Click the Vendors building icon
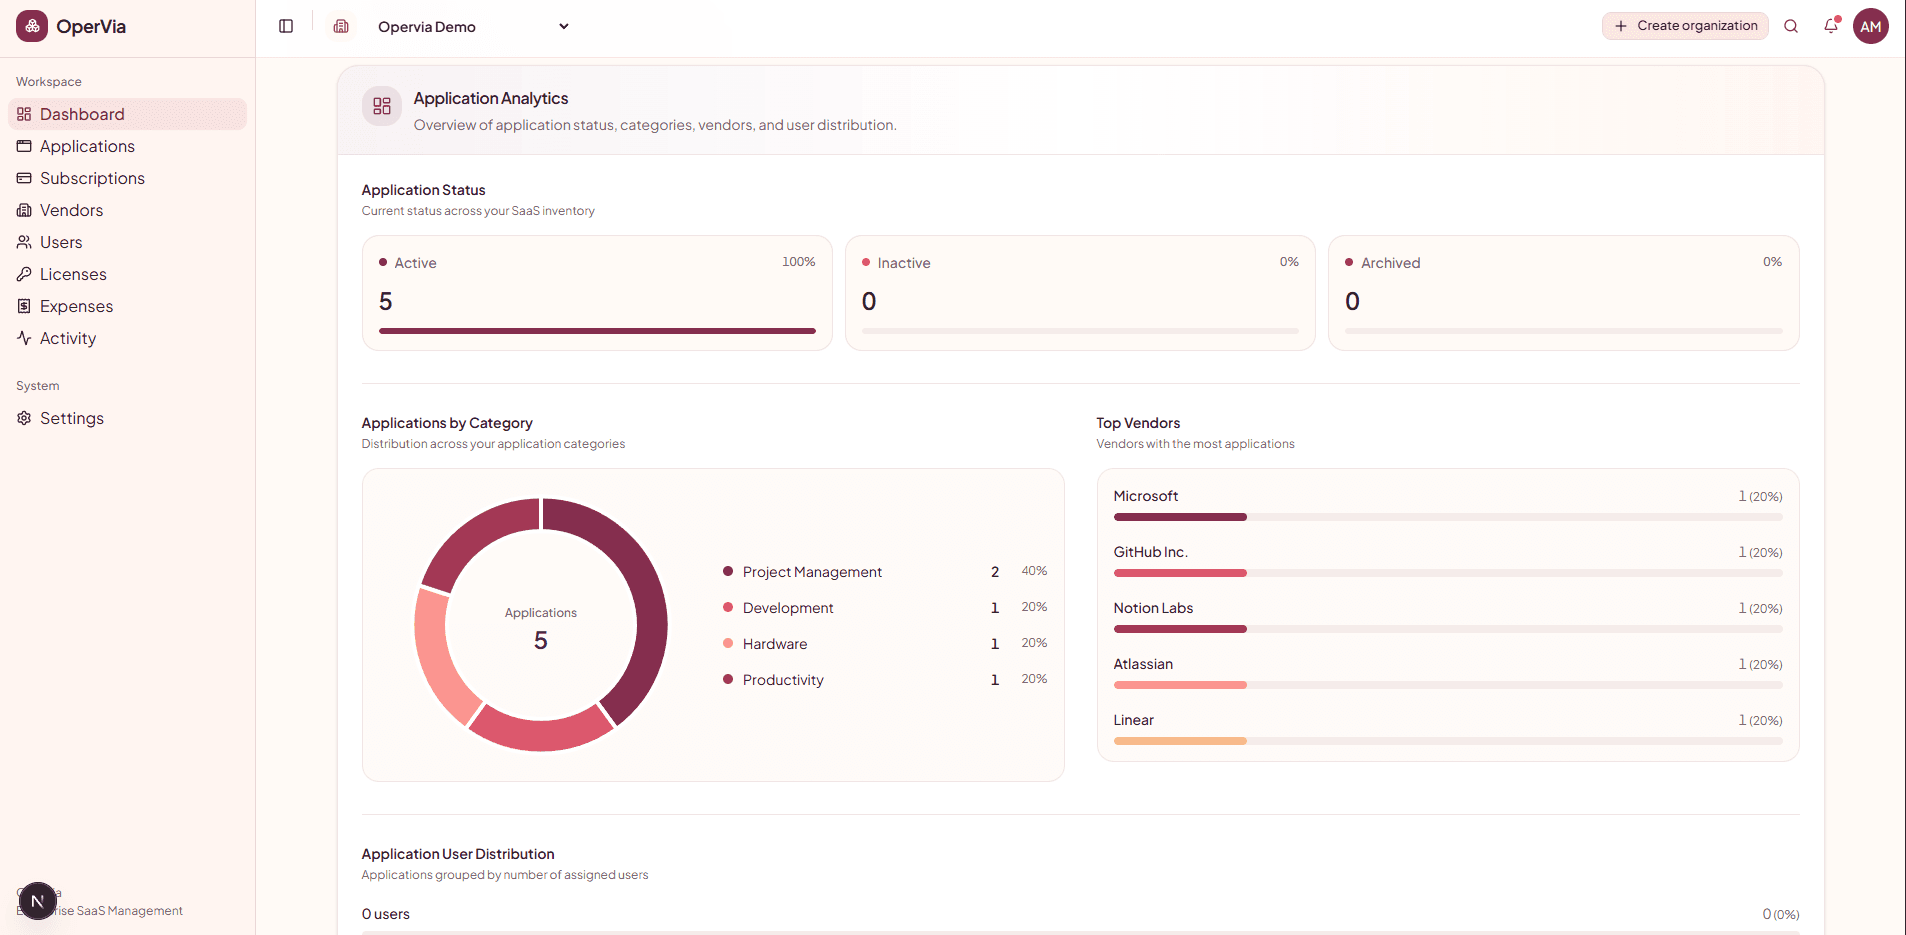 pos(24,210)
